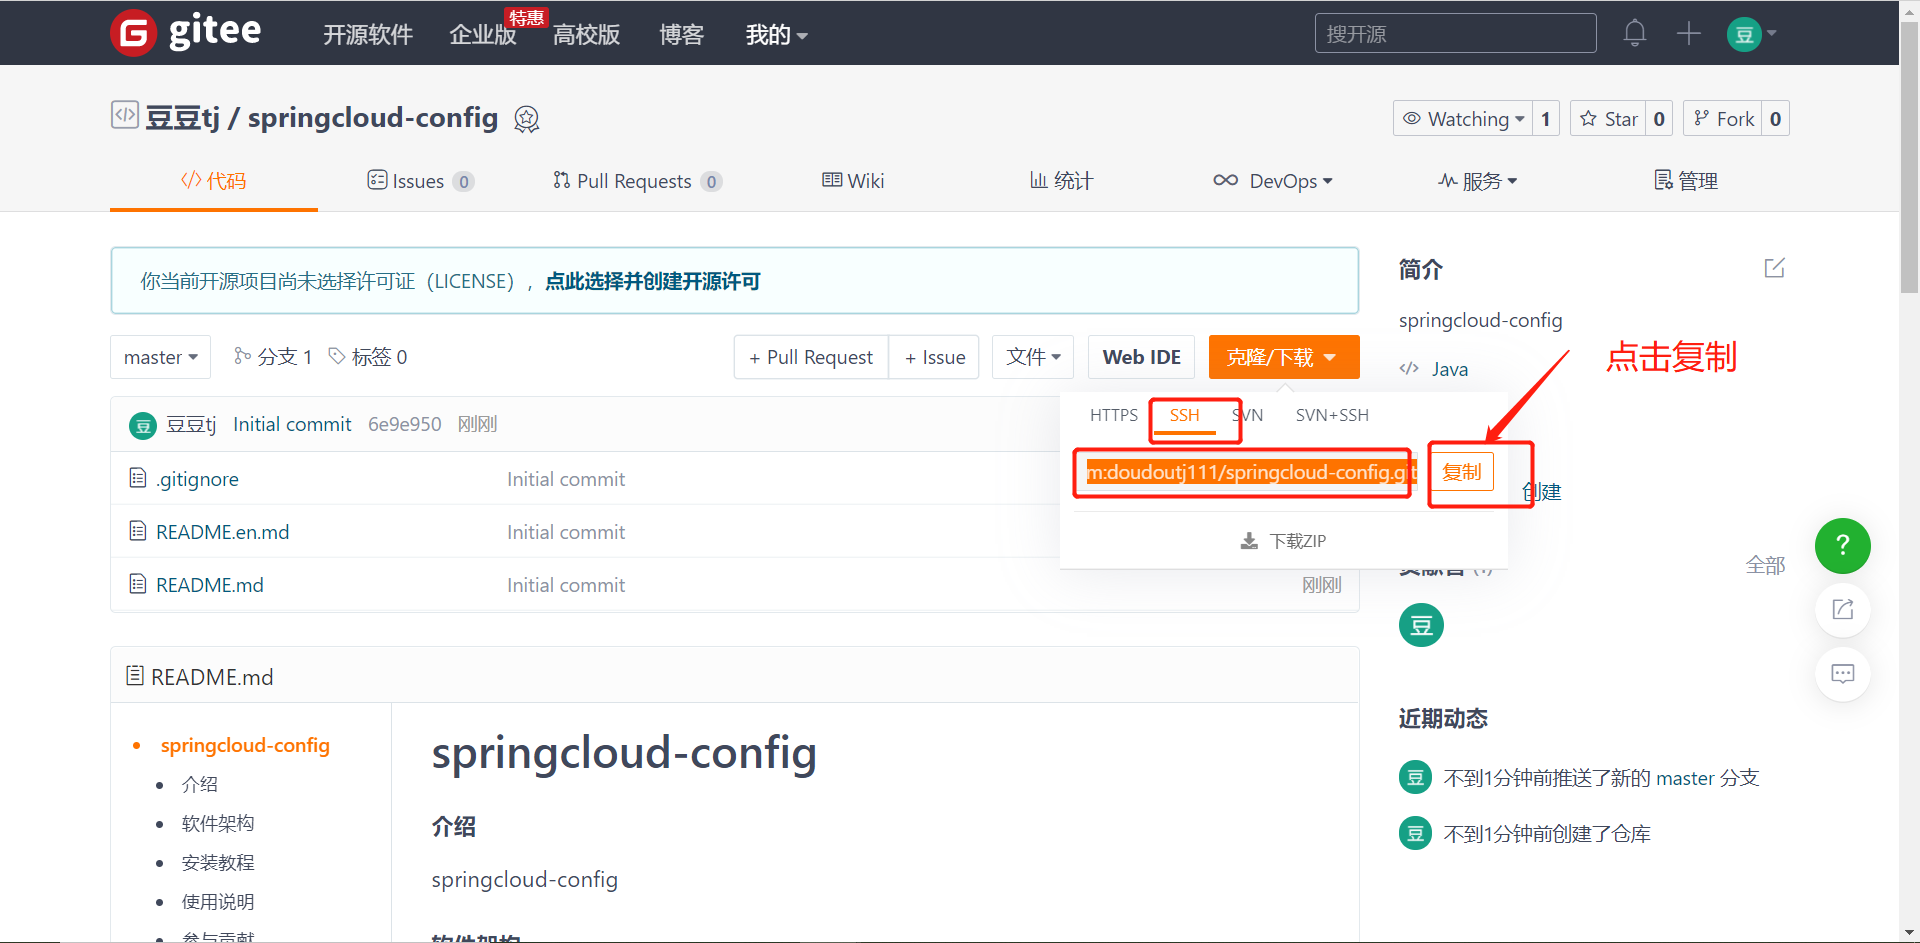Image resolution: width=1920 pixels, height=943 pixels.
Task: Click 点此选择并创建开源许可 link
Action: coord(653,281)
